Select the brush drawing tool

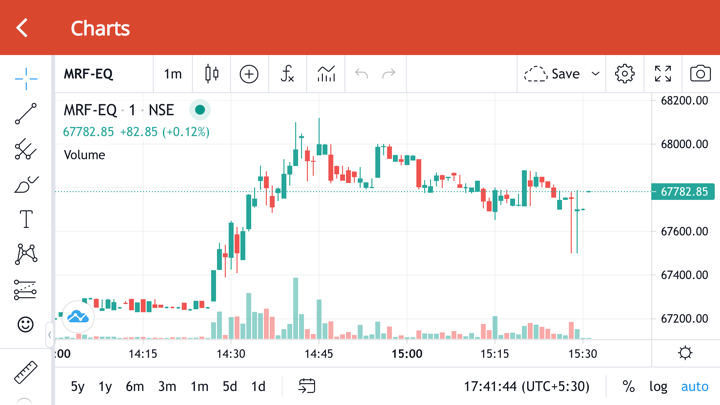[x=26, y=185]
